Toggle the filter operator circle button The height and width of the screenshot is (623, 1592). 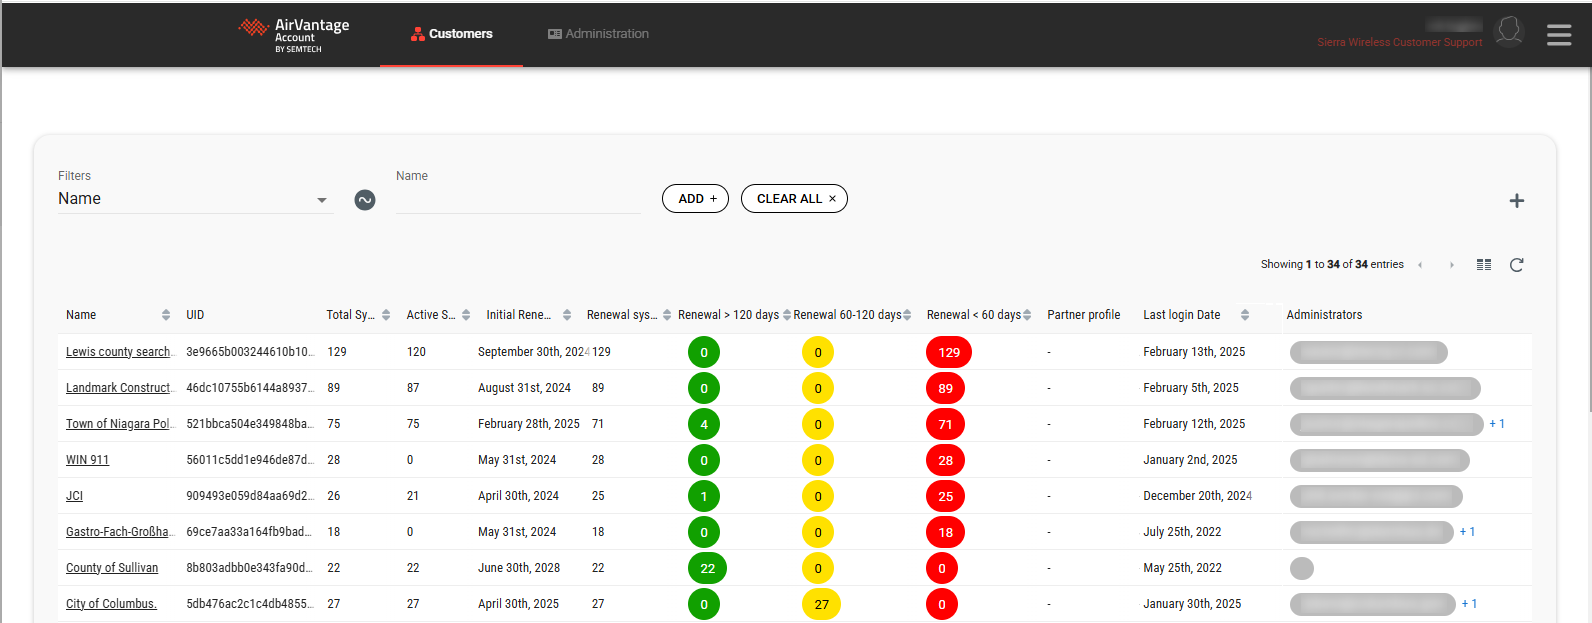pyautogui.click(x=365, y=200)
